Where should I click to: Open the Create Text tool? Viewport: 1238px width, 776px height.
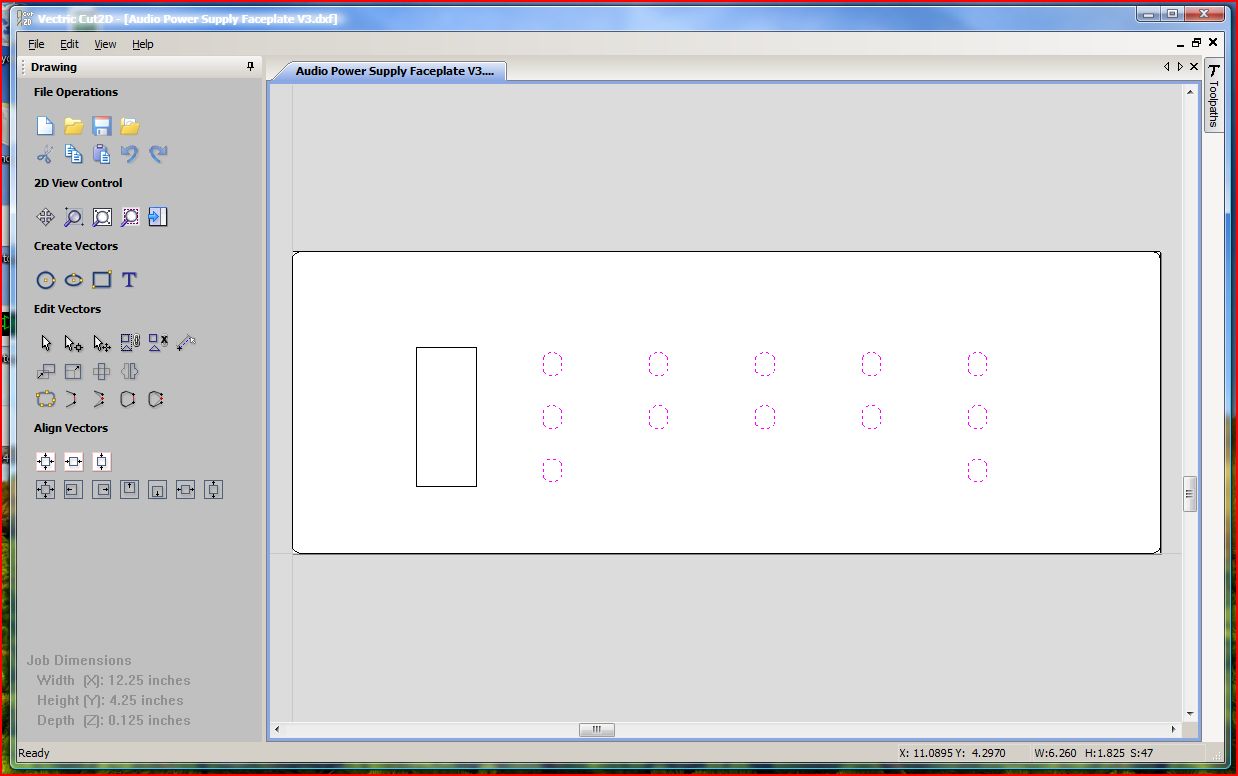(x=129, y=280)
